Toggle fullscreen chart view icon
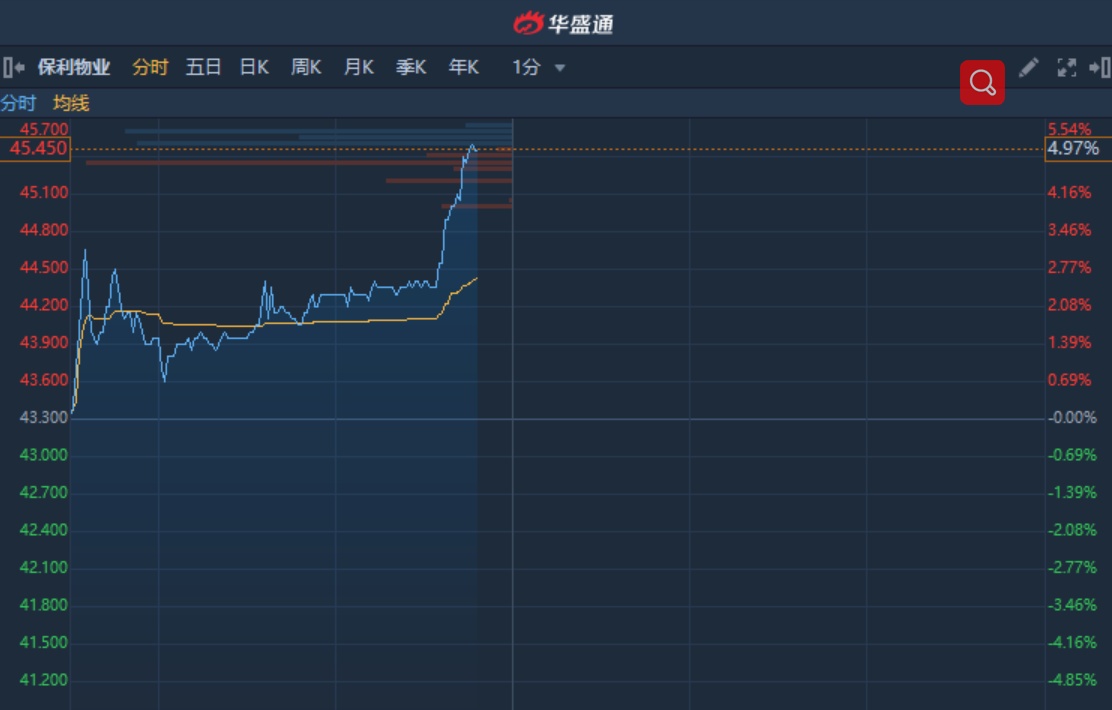The image size is (1112, 710). [x=1067, y=67]
